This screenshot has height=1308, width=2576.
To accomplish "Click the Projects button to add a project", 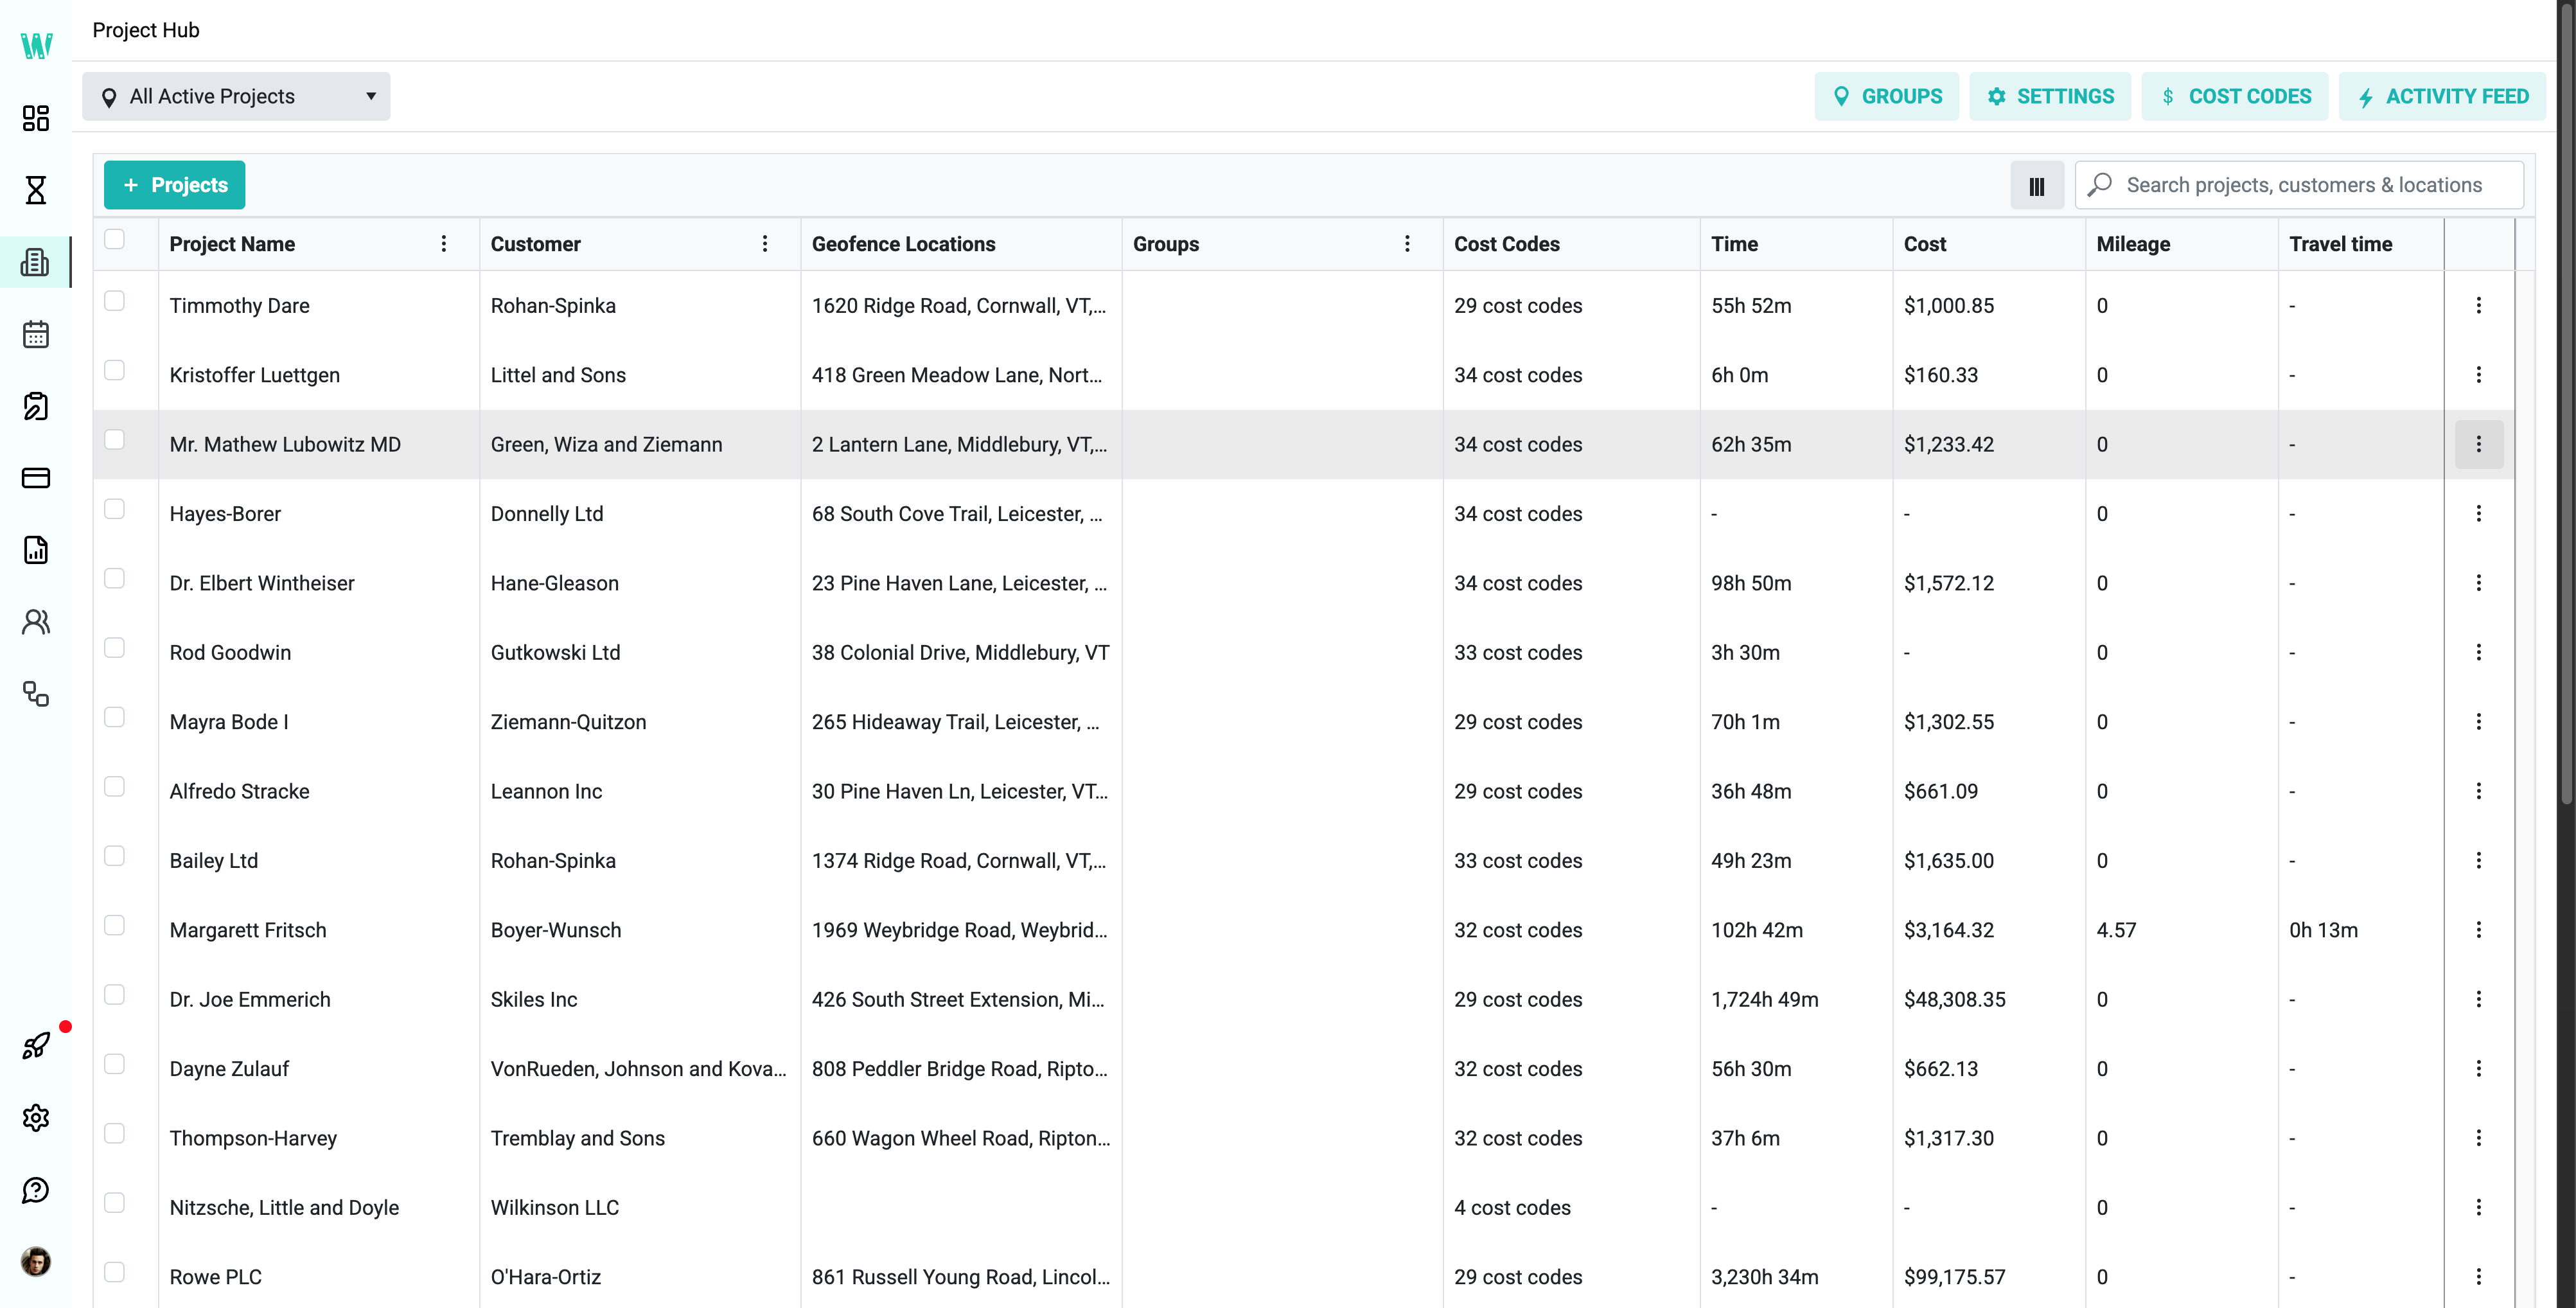I will pyautogui.click(x=174, y=185).
